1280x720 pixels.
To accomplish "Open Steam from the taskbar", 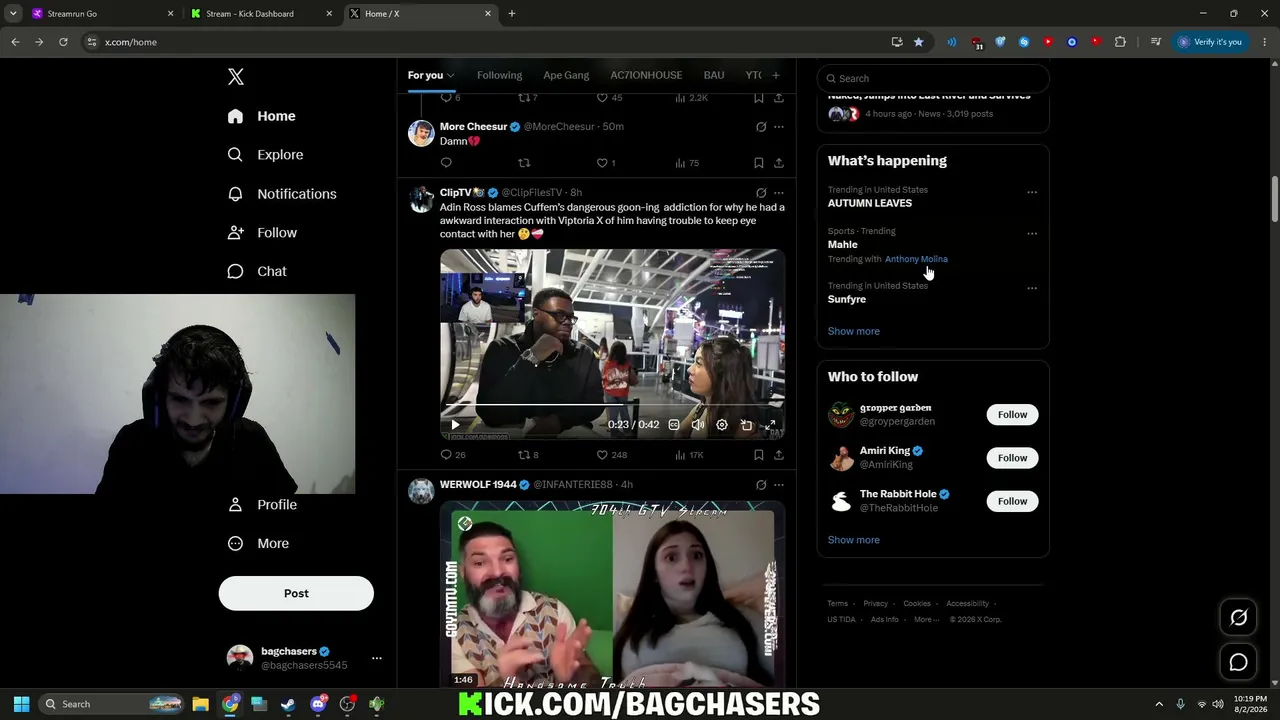I will (x=288, y=704).
